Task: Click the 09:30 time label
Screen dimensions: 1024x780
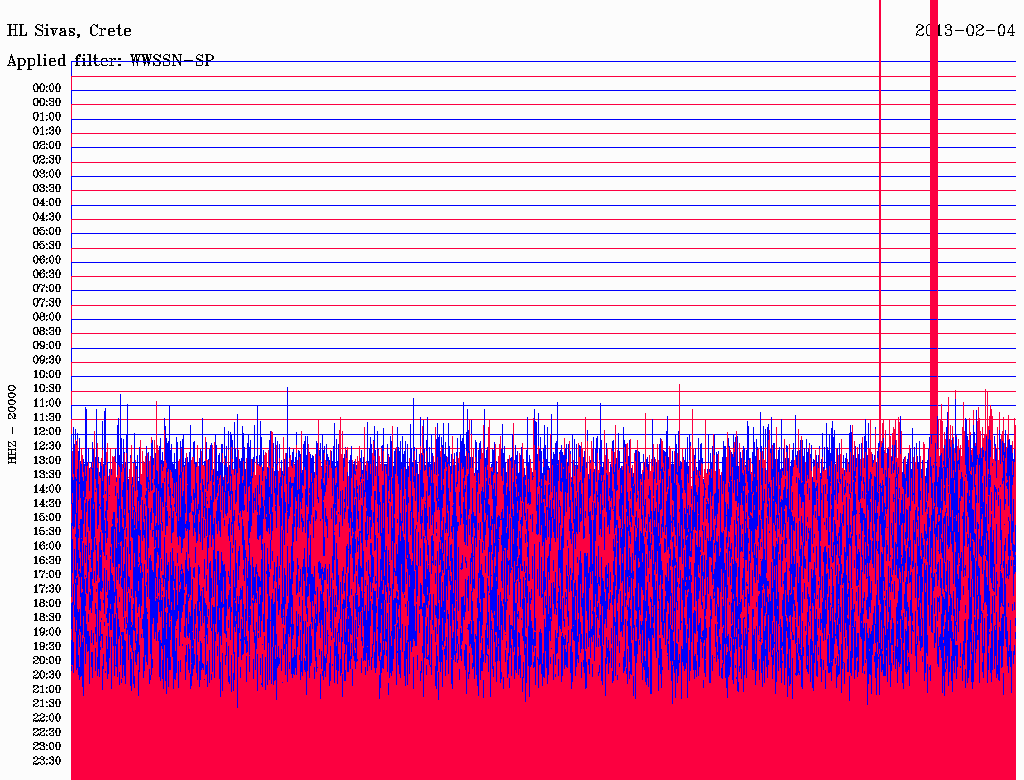Action: coord(47,360)
